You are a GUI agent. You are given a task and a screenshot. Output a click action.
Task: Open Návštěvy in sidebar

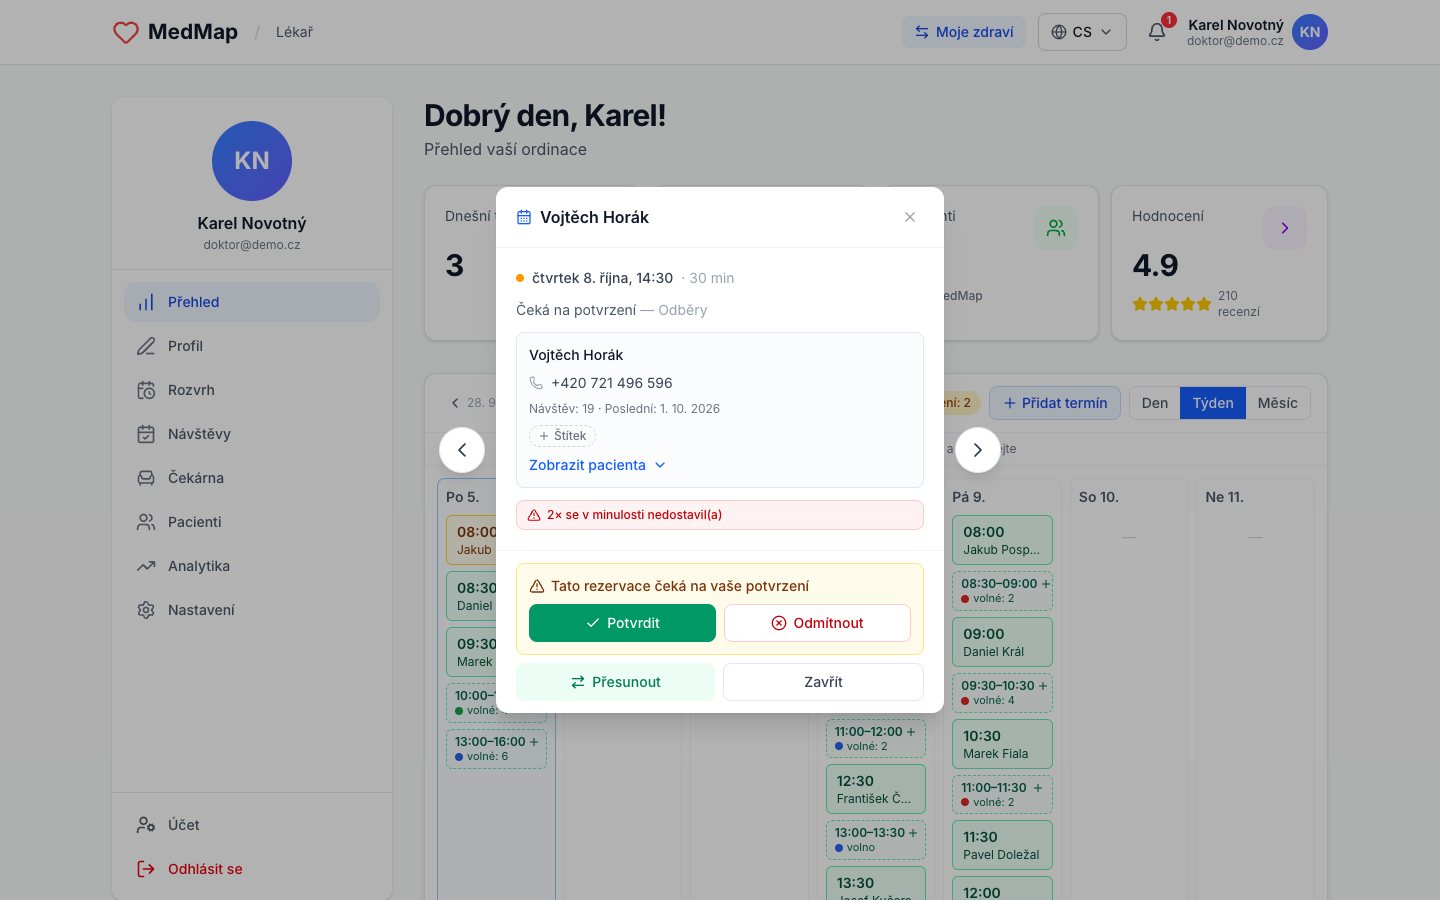tap(252, 434)
